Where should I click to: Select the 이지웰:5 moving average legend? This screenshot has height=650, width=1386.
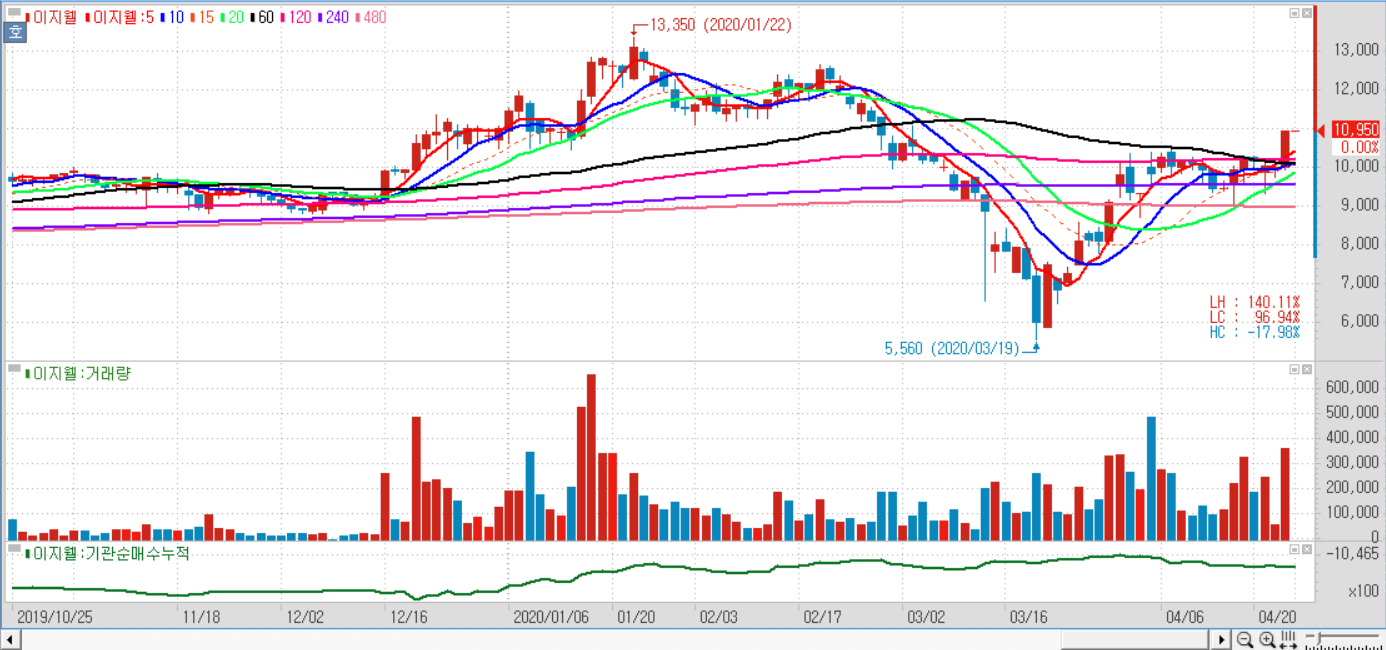coord(120,18)
